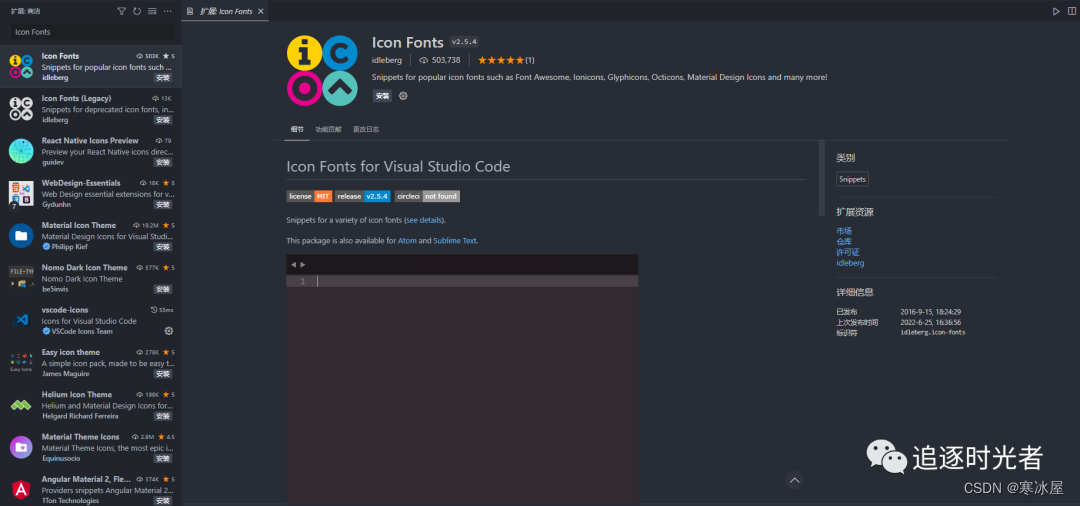Click the circleci not found badge
1080x506 pixels.
(427, 196)
